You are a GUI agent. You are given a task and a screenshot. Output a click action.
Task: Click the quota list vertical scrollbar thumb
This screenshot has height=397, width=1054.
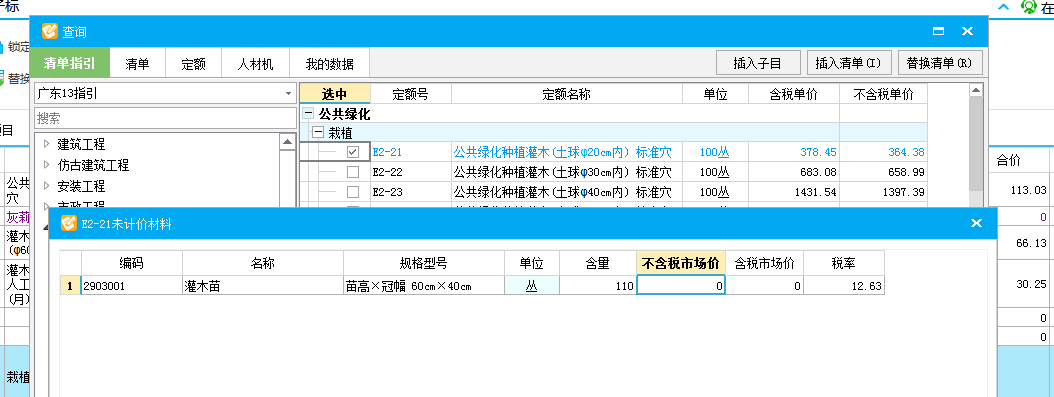point(976,143)
